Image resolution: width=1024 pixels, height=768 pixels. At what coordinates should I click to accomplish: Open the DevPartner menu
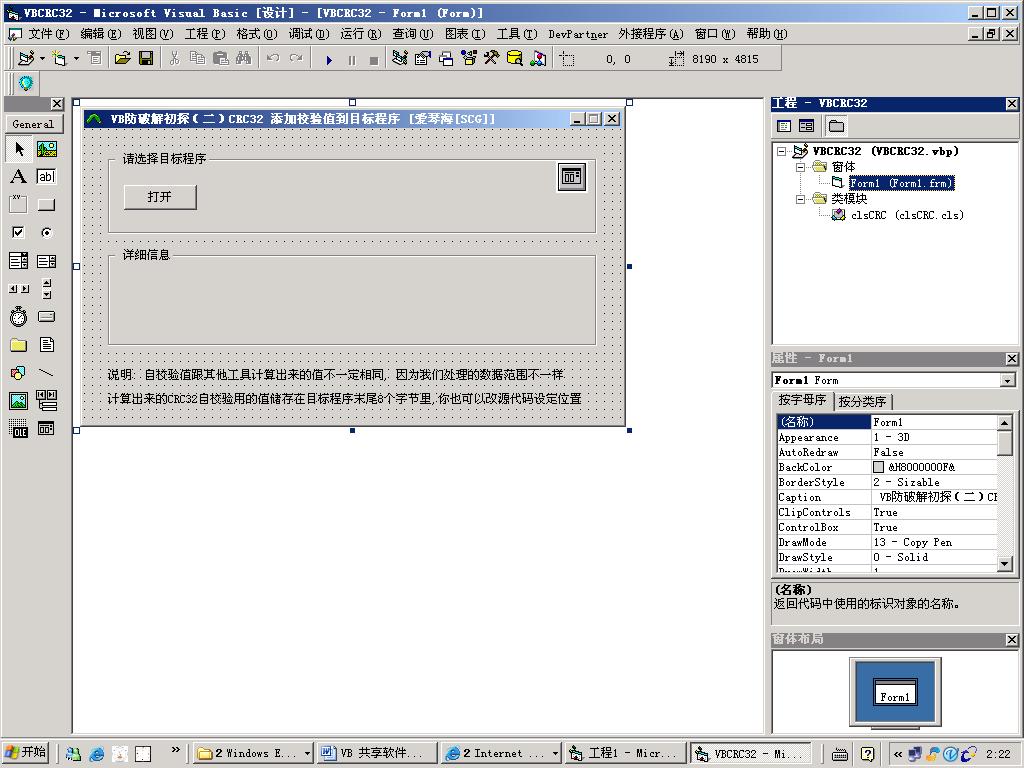click(578, 34)
